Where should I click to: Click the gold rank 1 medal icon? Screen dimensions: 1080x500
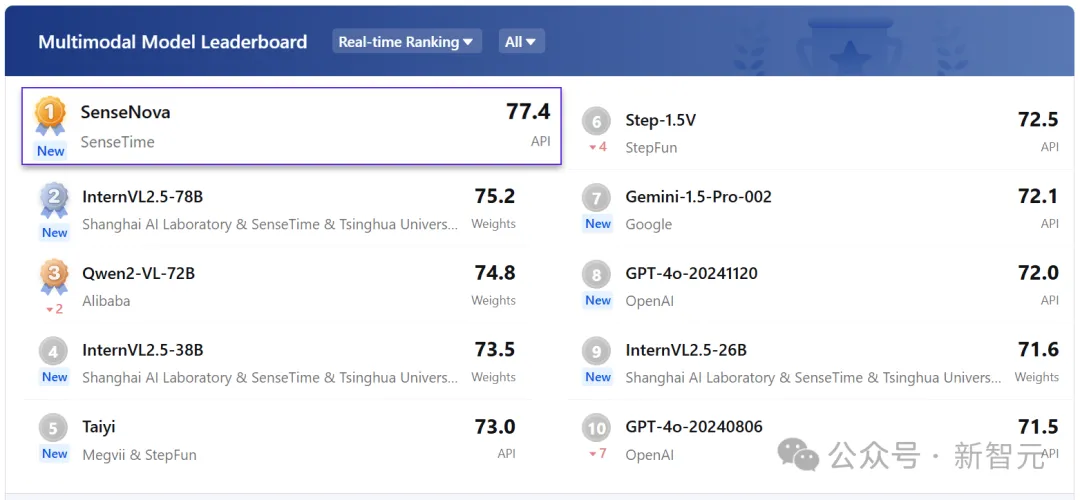pyautogui.click(x=50, y=116)
